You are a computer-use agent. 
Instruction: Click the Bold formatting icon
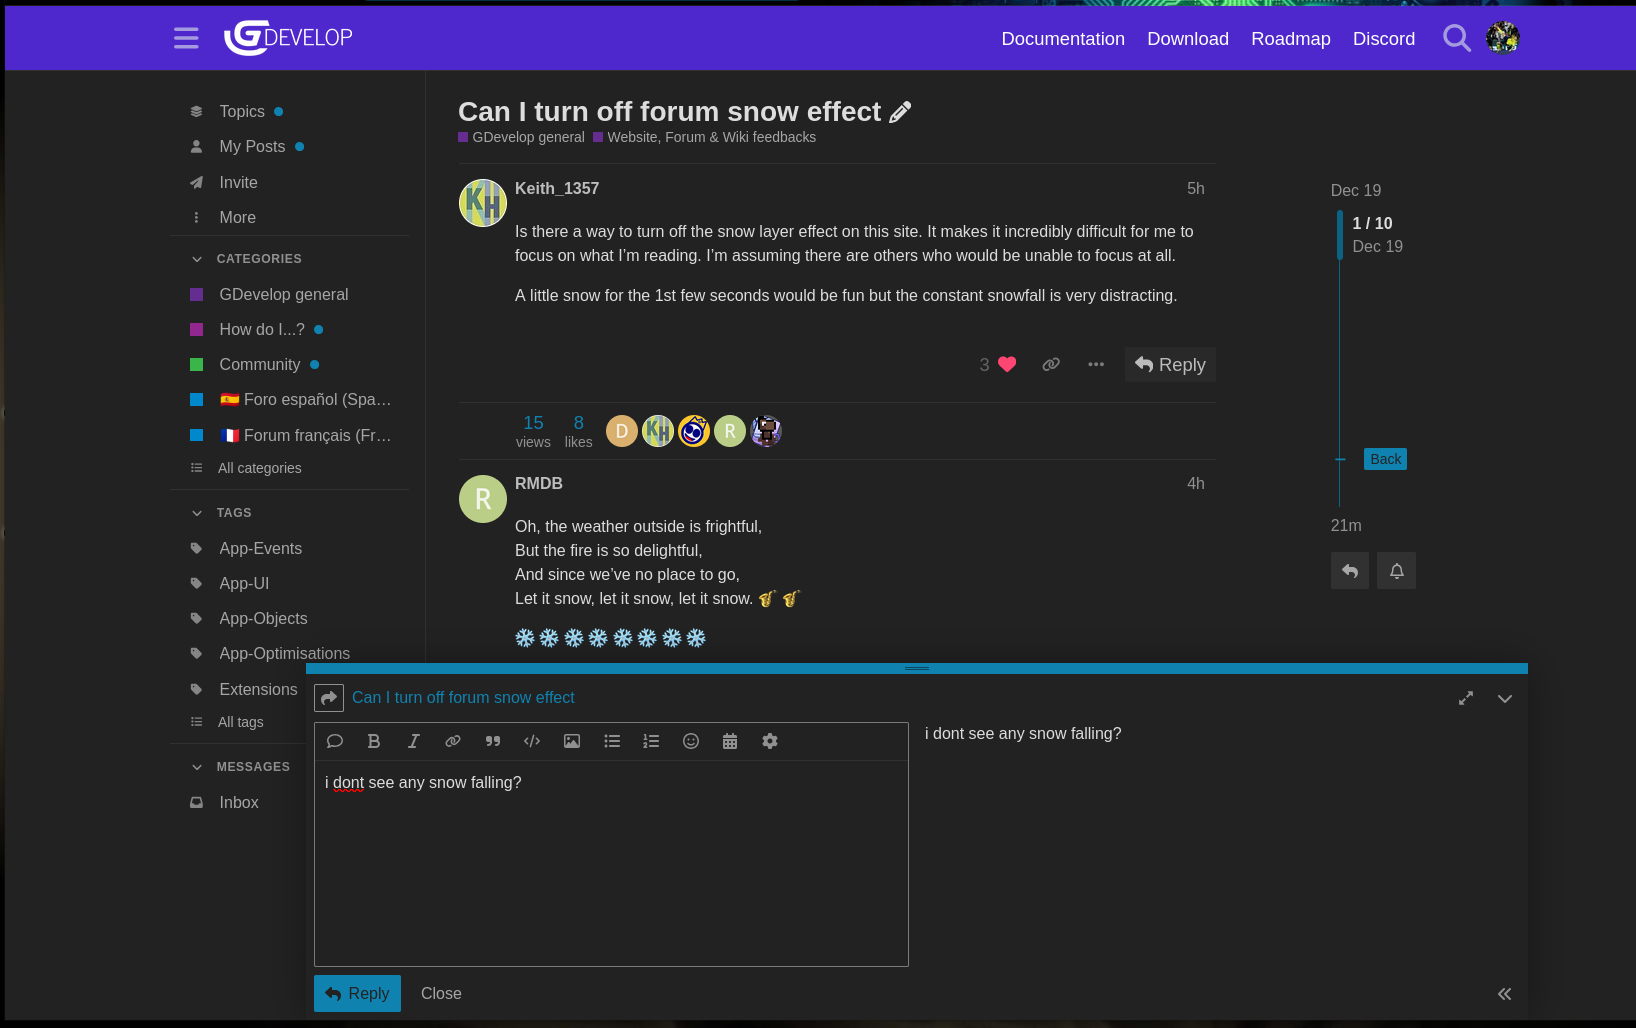coord(374,741)
